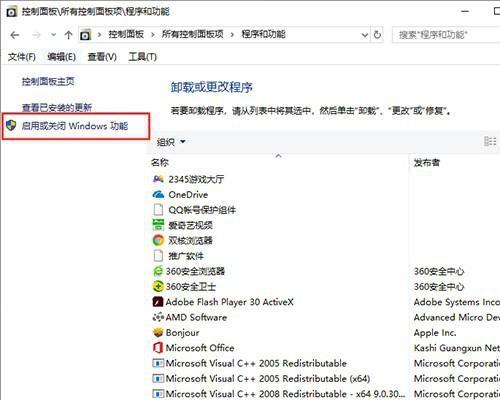Viewport: 500px width, 400px height.
Task: Select the 360安全浏览器 icon
Action: click(158, 271)
